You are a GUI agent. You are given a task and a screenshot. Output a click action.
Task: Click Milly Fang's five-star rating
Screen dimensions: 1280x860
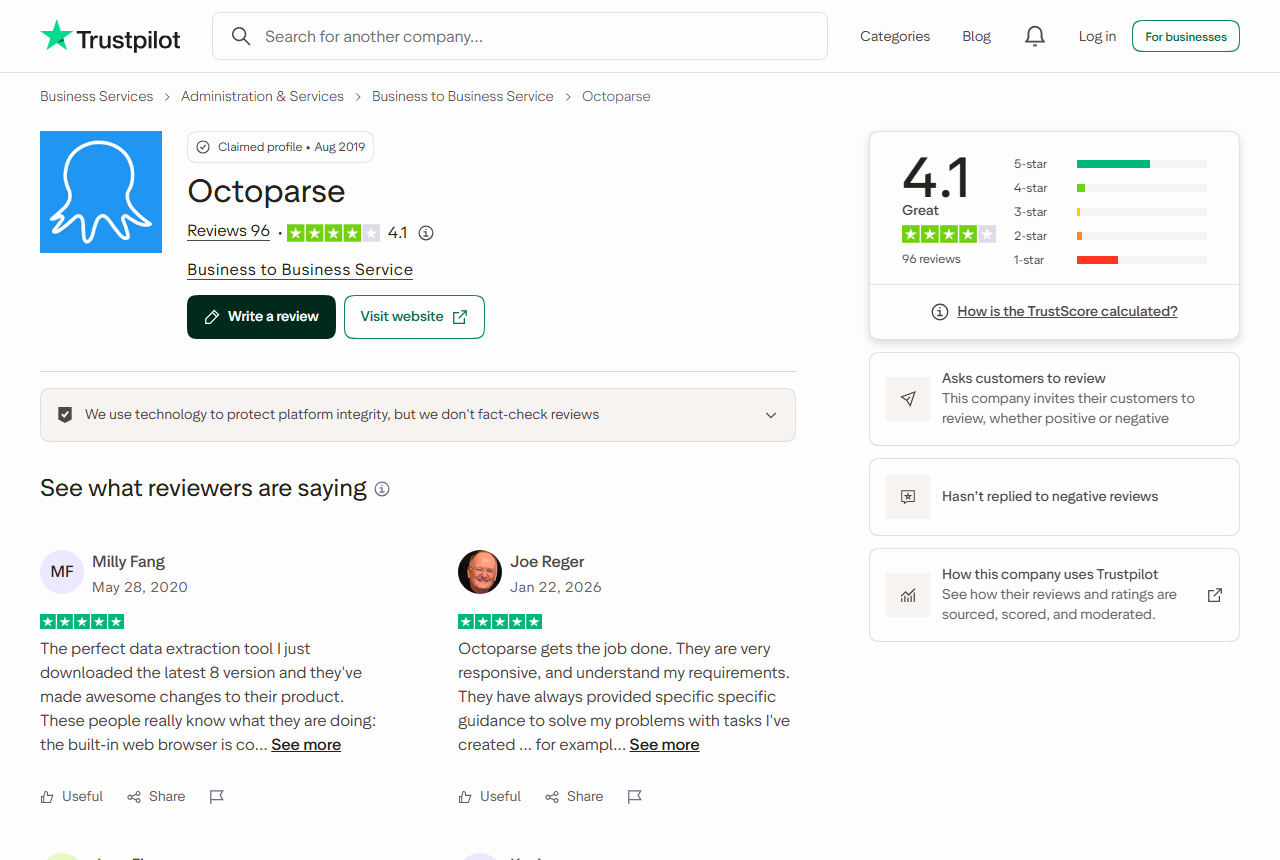(x=82, y=622)
